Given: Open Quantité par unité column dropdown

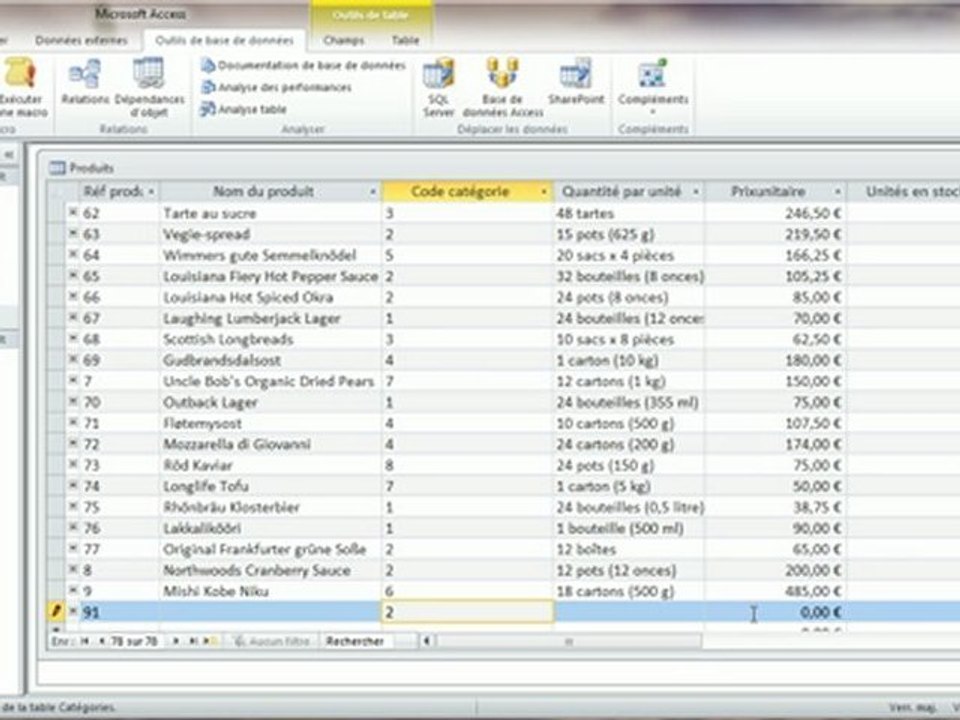Looking at the screenshot, I should [696, 192].
